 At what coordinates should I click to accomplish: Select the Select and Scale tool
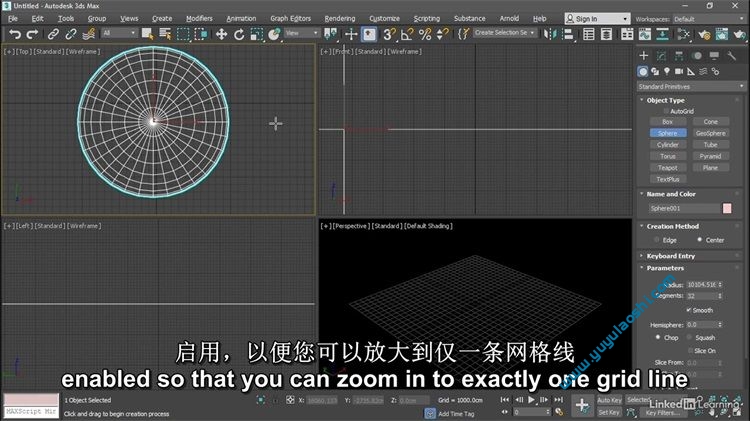[256, 34]
